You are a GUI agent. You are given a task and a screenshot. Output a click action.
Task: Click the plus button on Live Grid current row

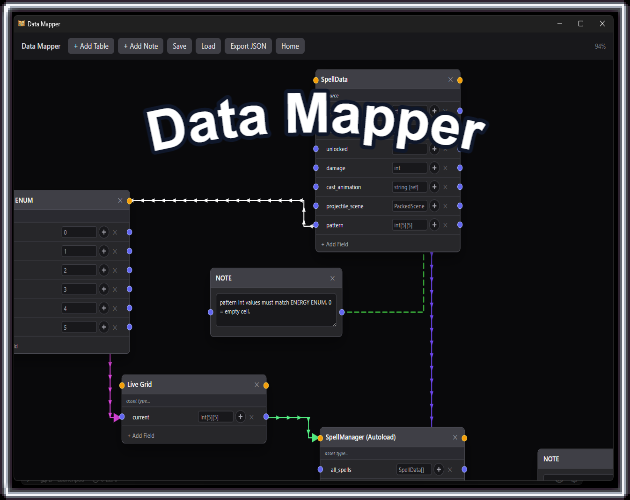pos(240,417)
